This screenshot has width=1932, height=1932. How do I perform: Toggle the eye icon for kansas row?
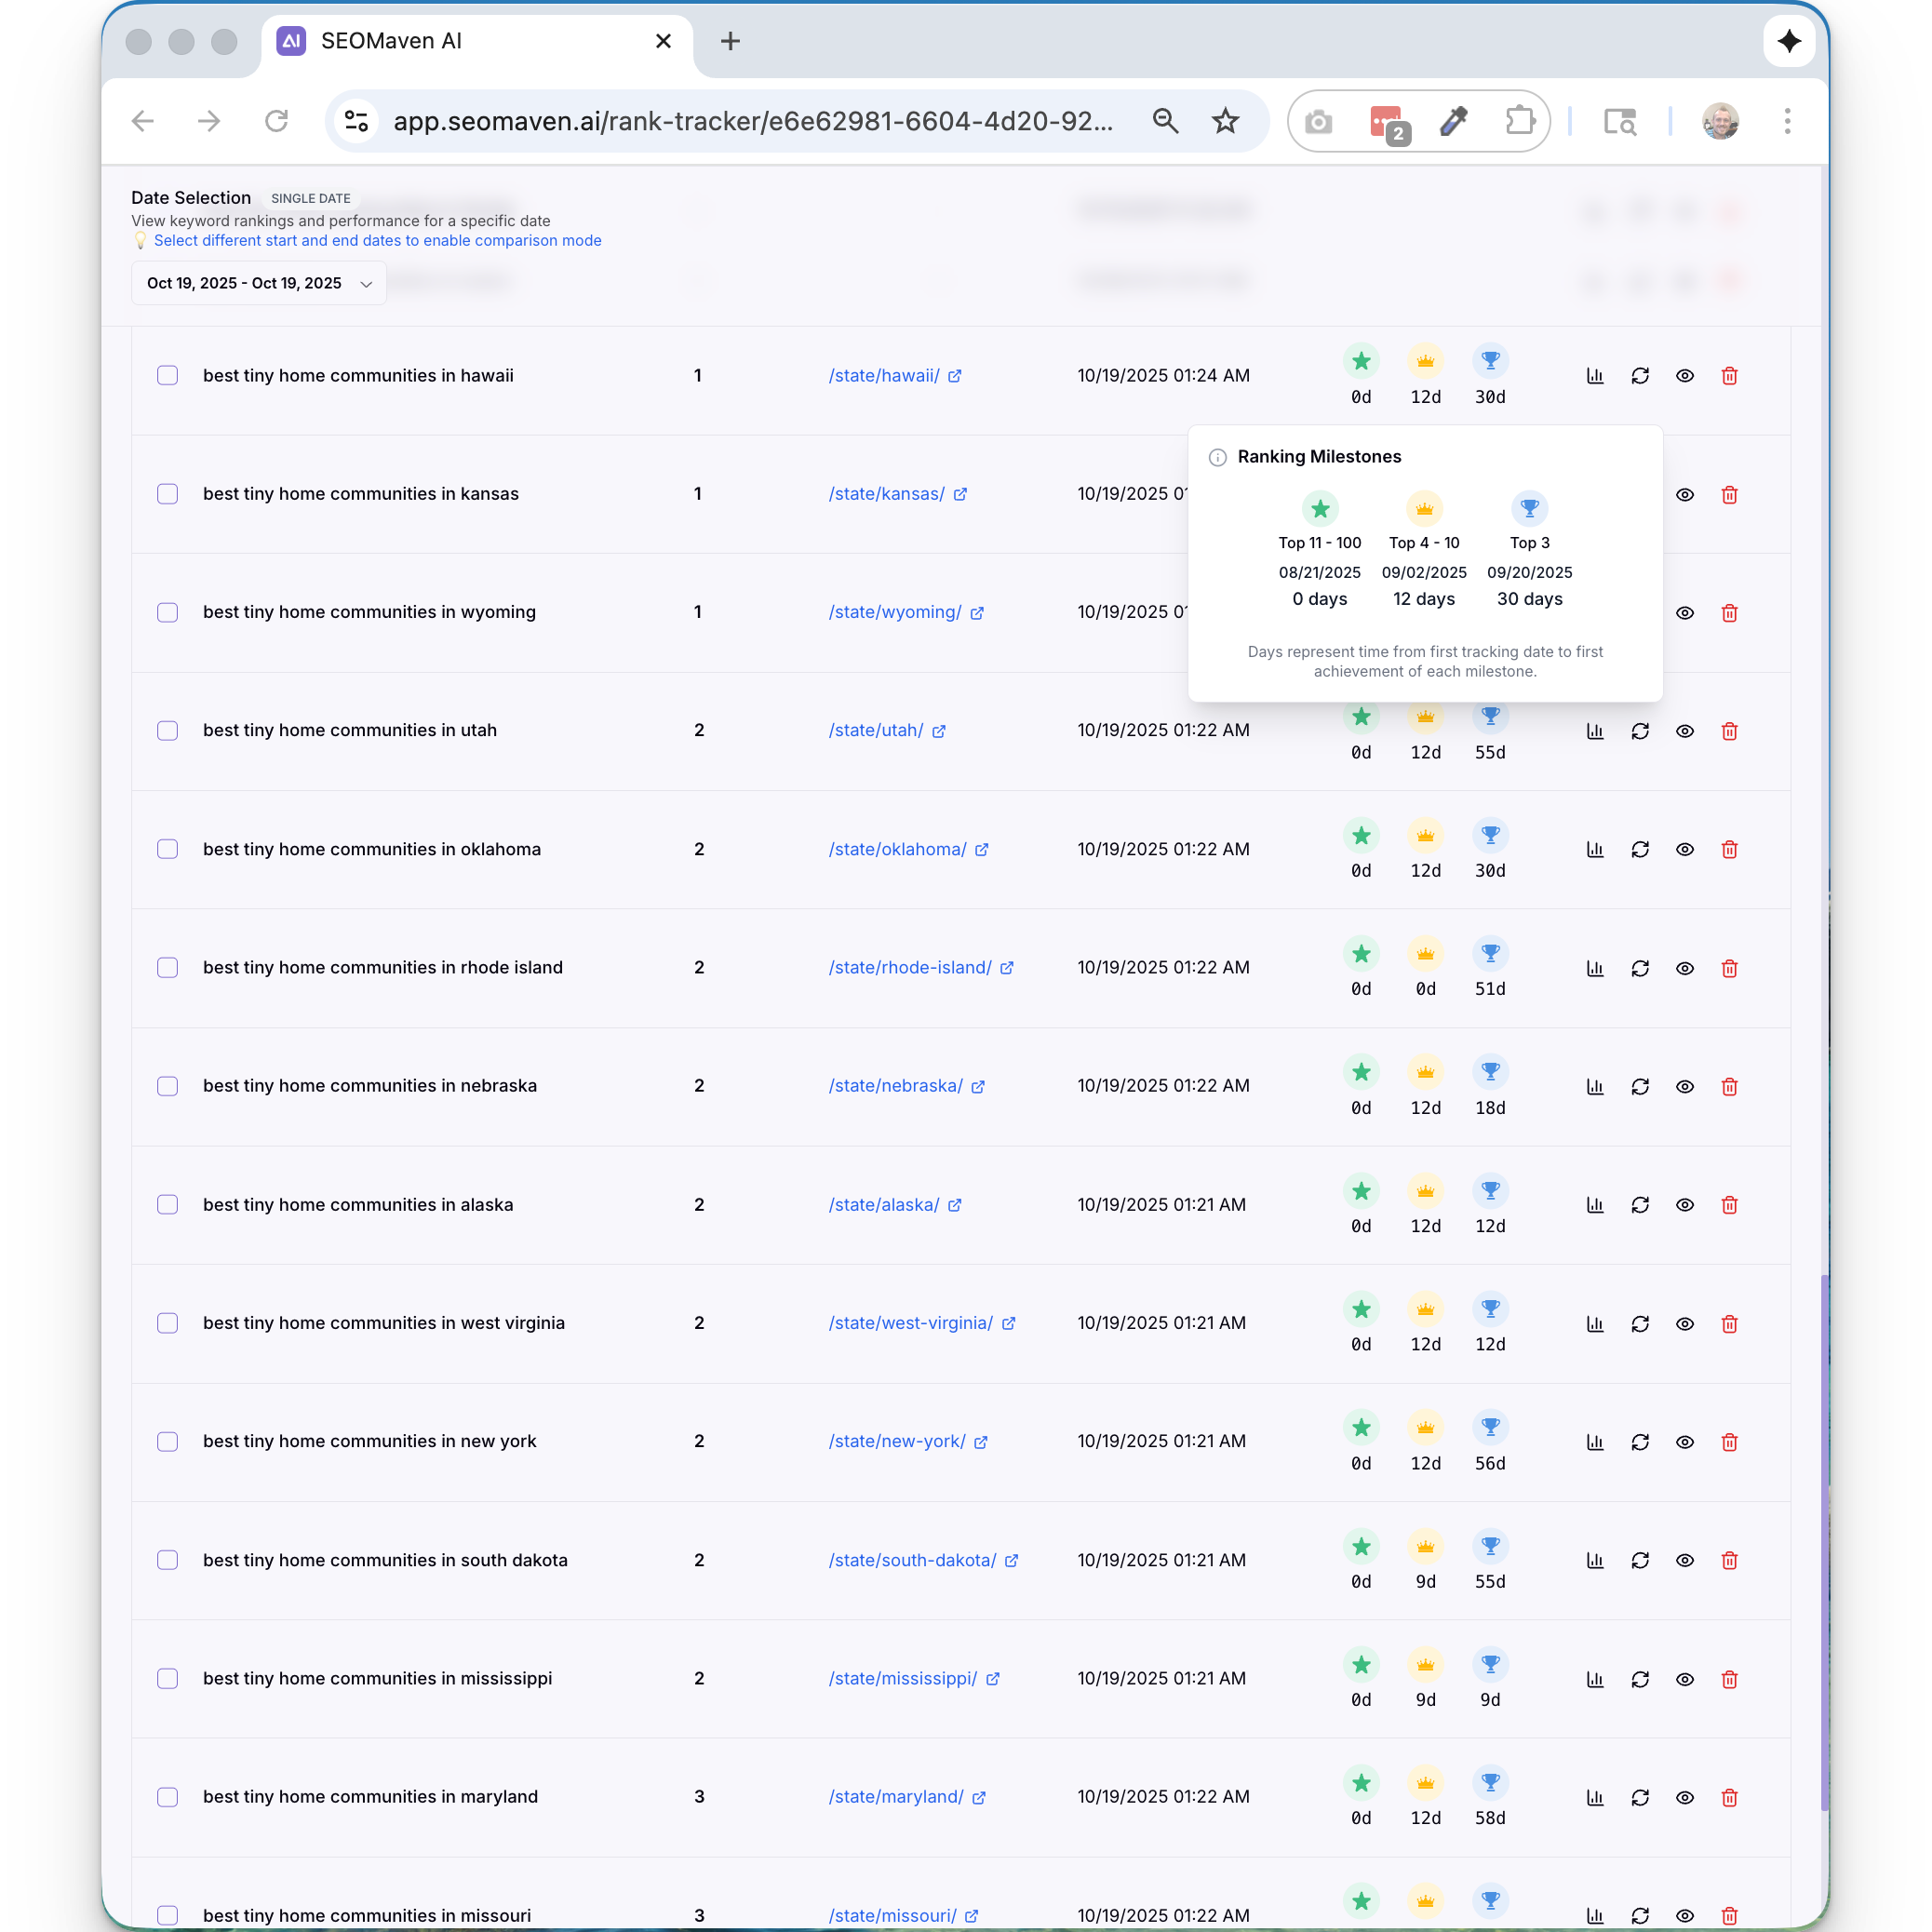tap(1685, 494)
